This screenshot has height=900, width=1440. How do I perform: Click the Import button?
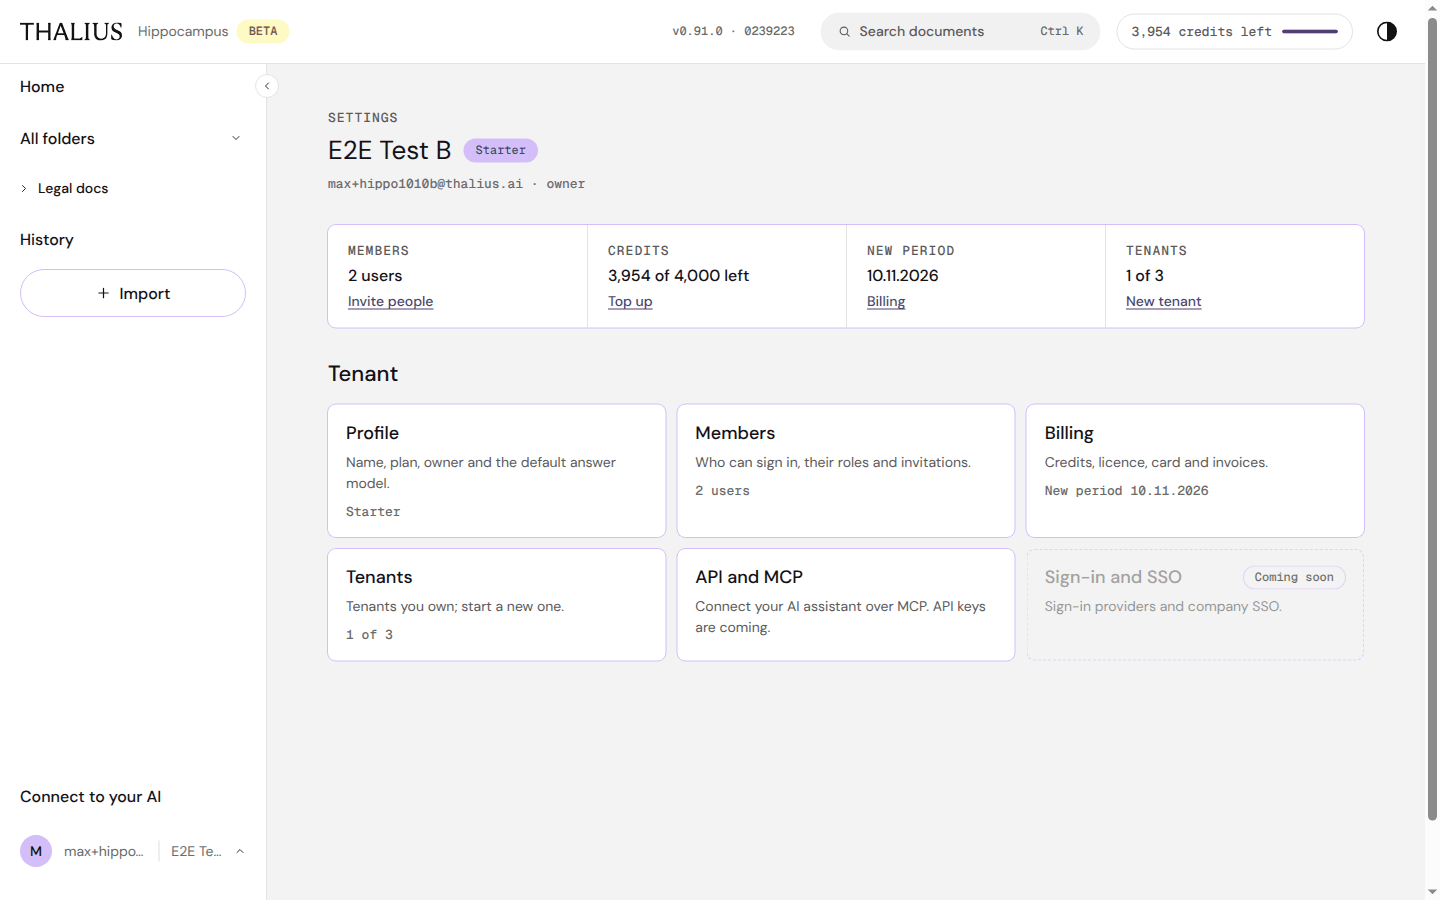coord(133,293)
